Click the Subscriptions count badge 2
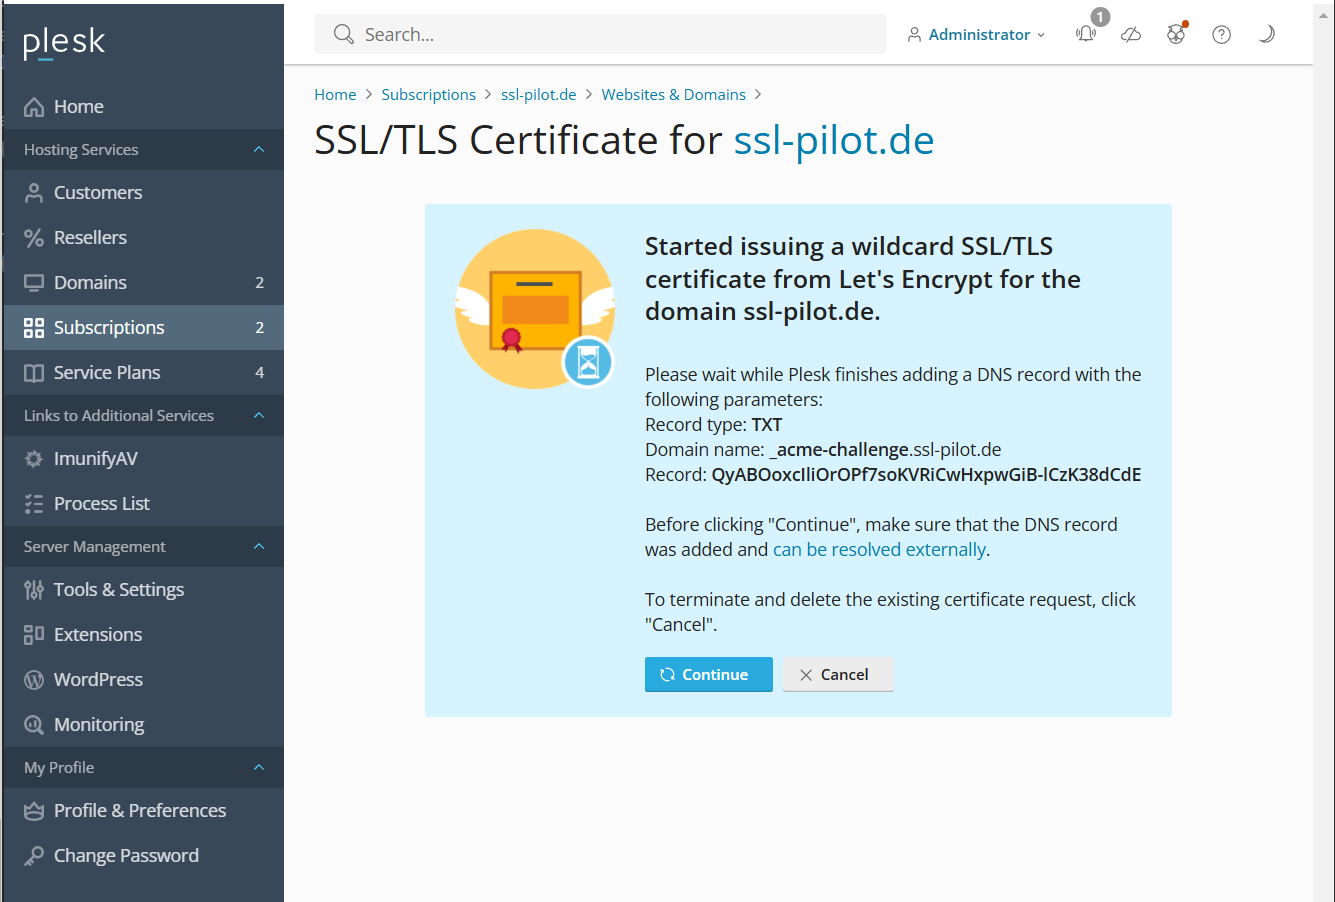This screenshot has height=902, width=1335. point(260,328)
